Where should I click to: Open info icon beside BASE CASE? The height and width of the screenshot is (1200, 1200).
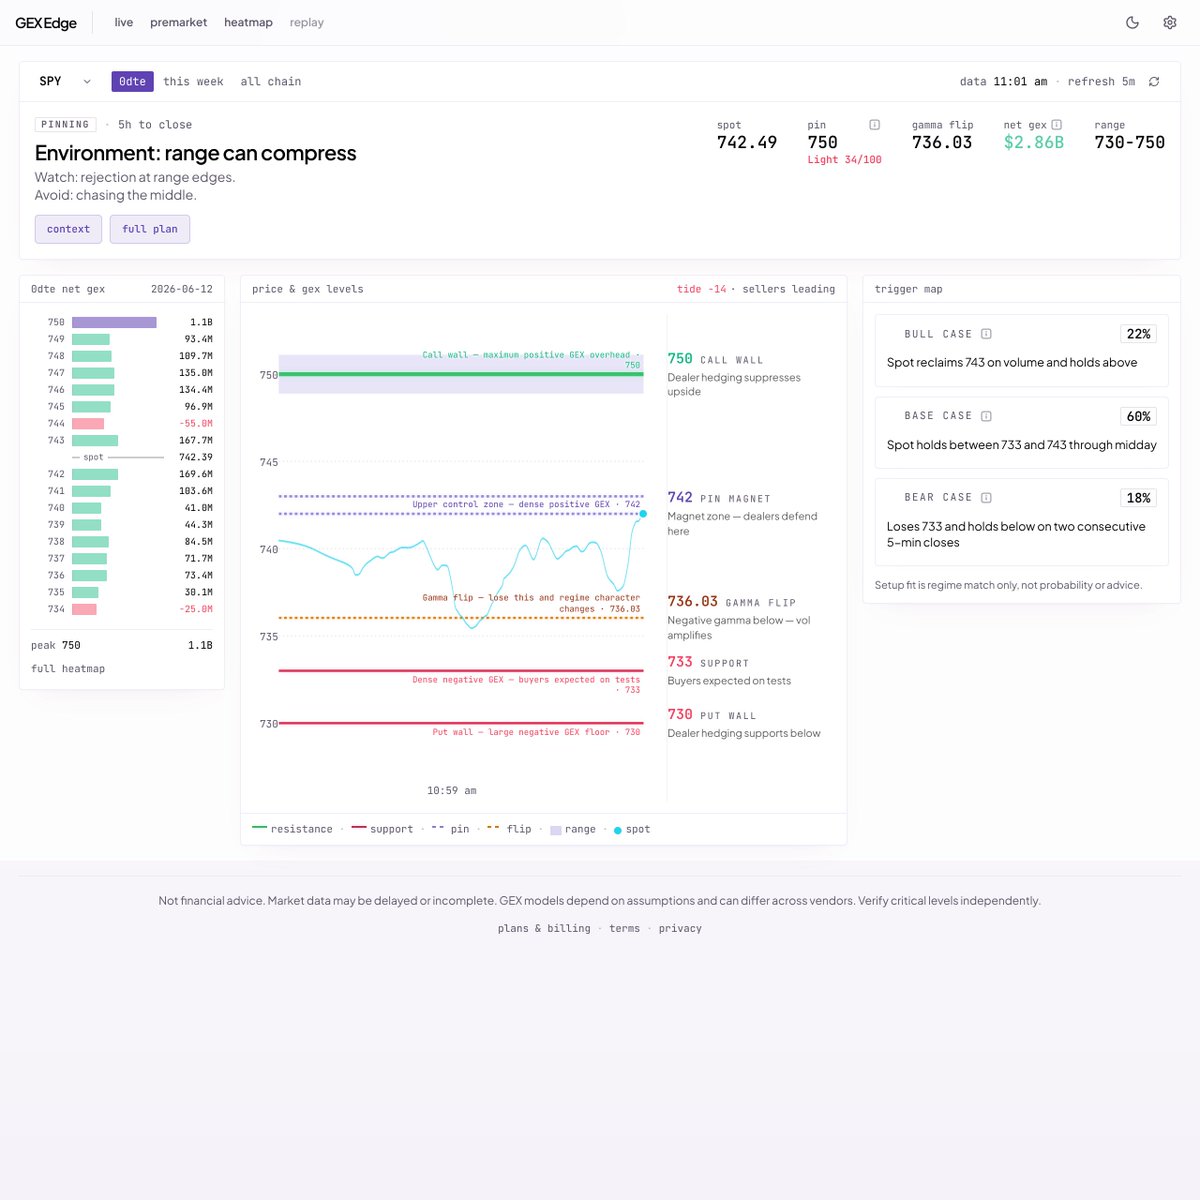point(986,416)
